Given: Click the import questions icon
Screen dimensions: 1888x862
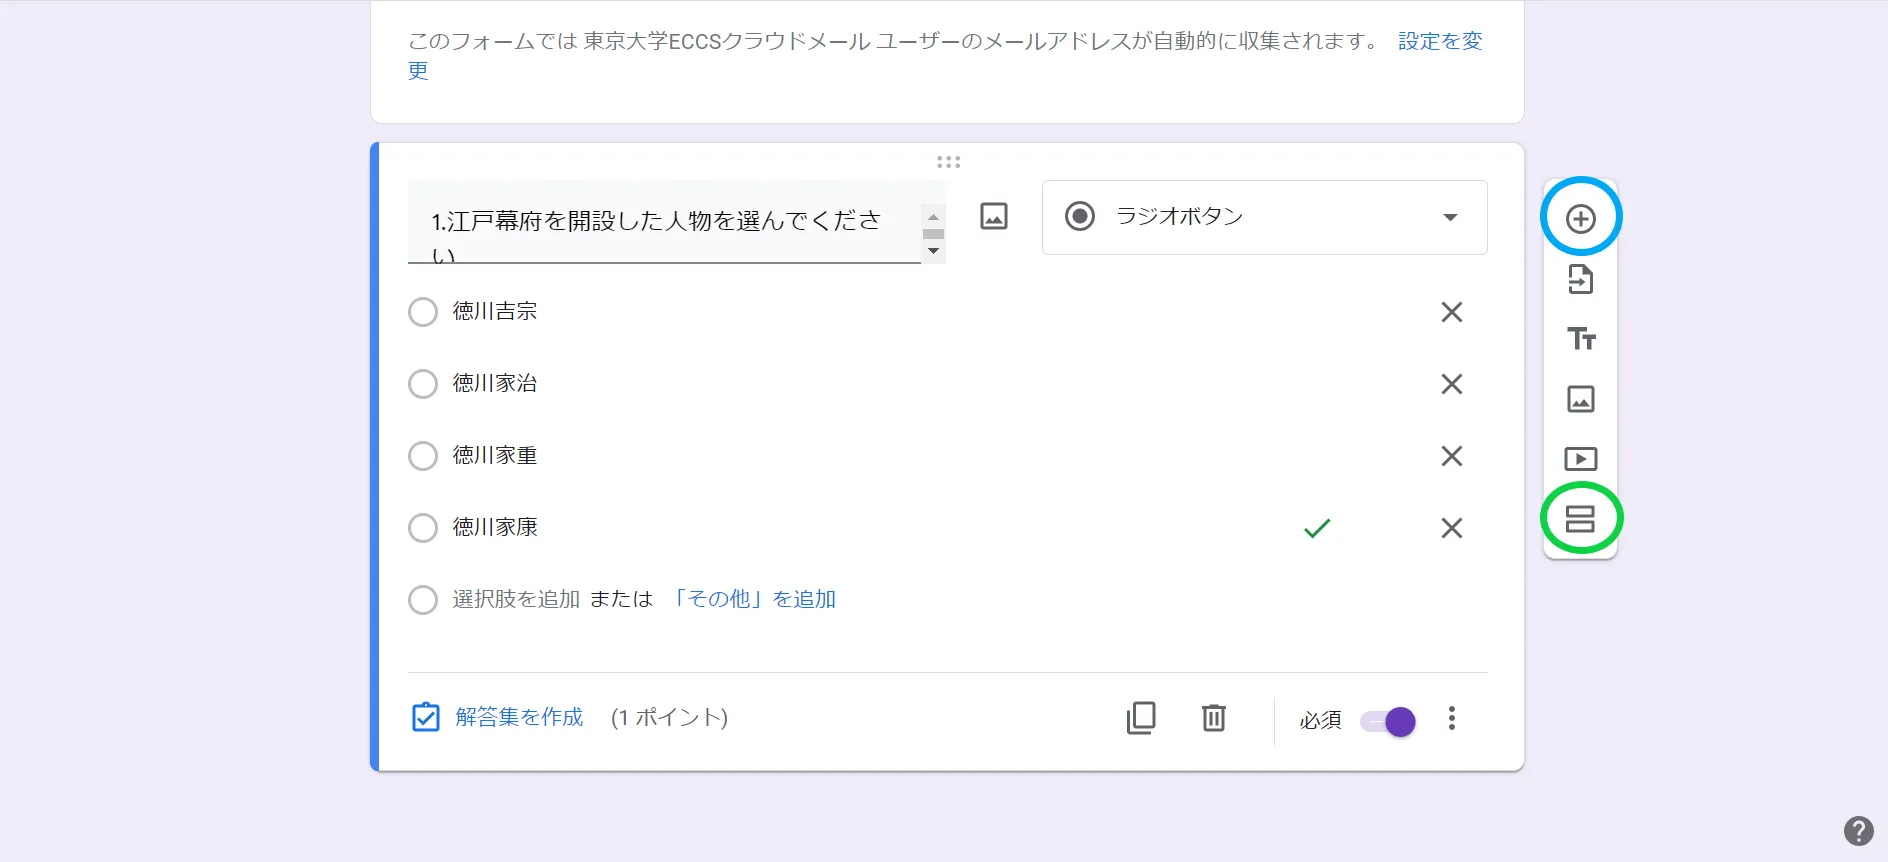Looking at the screenshot, I should coord(1580,279).
